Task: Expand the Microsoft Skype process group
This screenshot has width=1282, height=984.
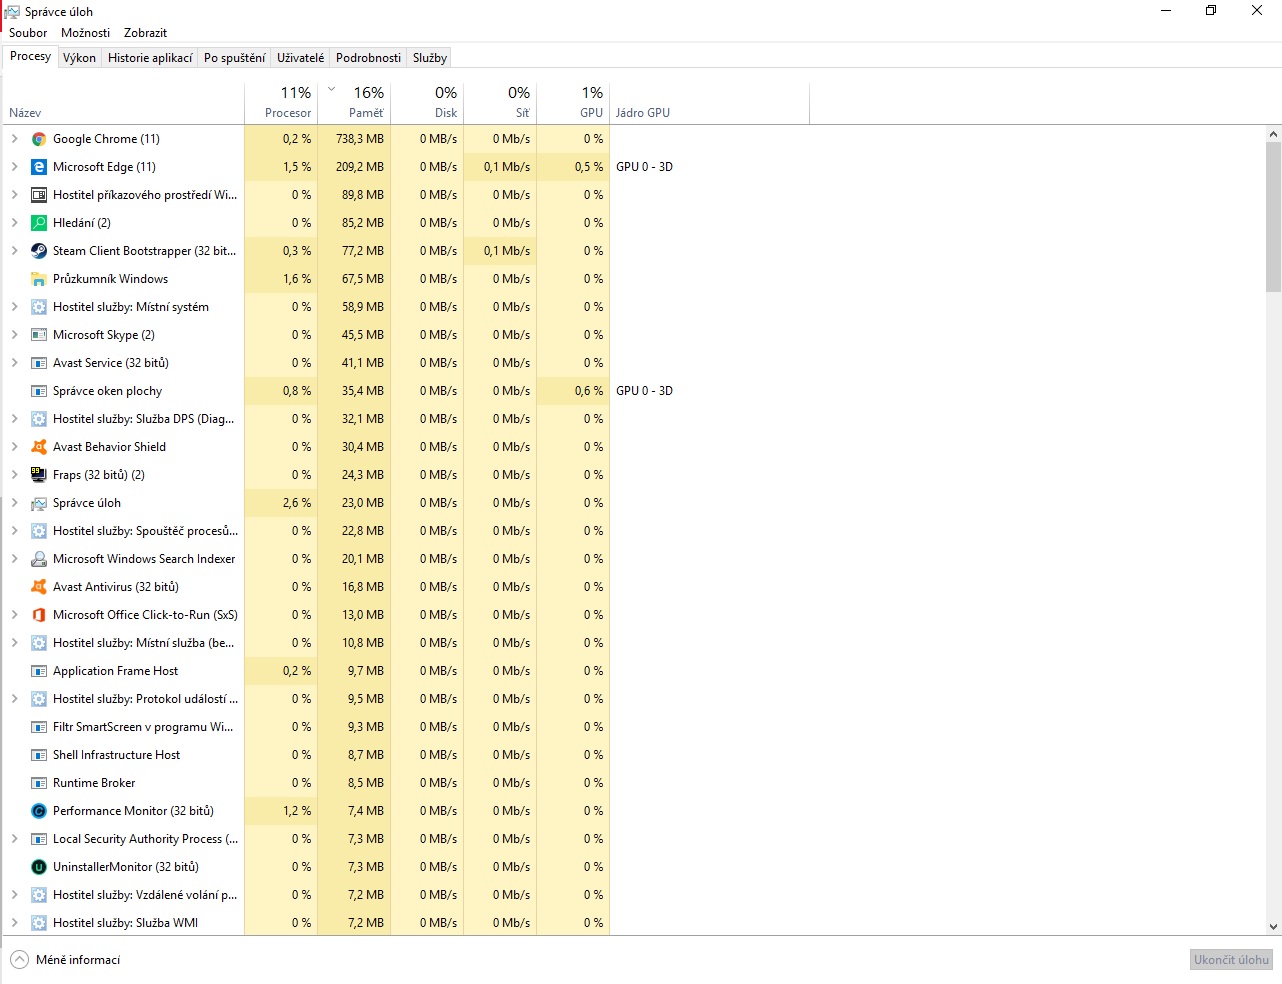Action: pyautogui.click(x=14, y=335)
